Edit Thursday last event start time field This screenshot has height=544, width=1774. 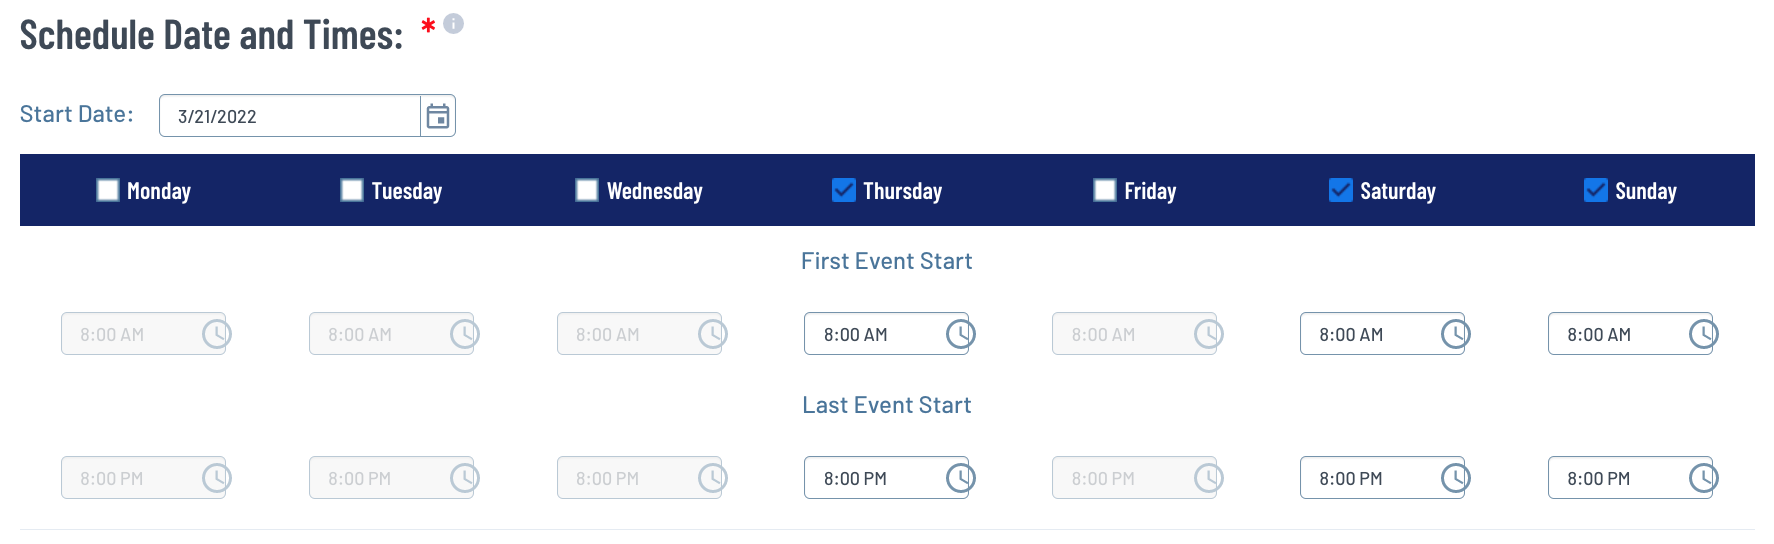872,478
